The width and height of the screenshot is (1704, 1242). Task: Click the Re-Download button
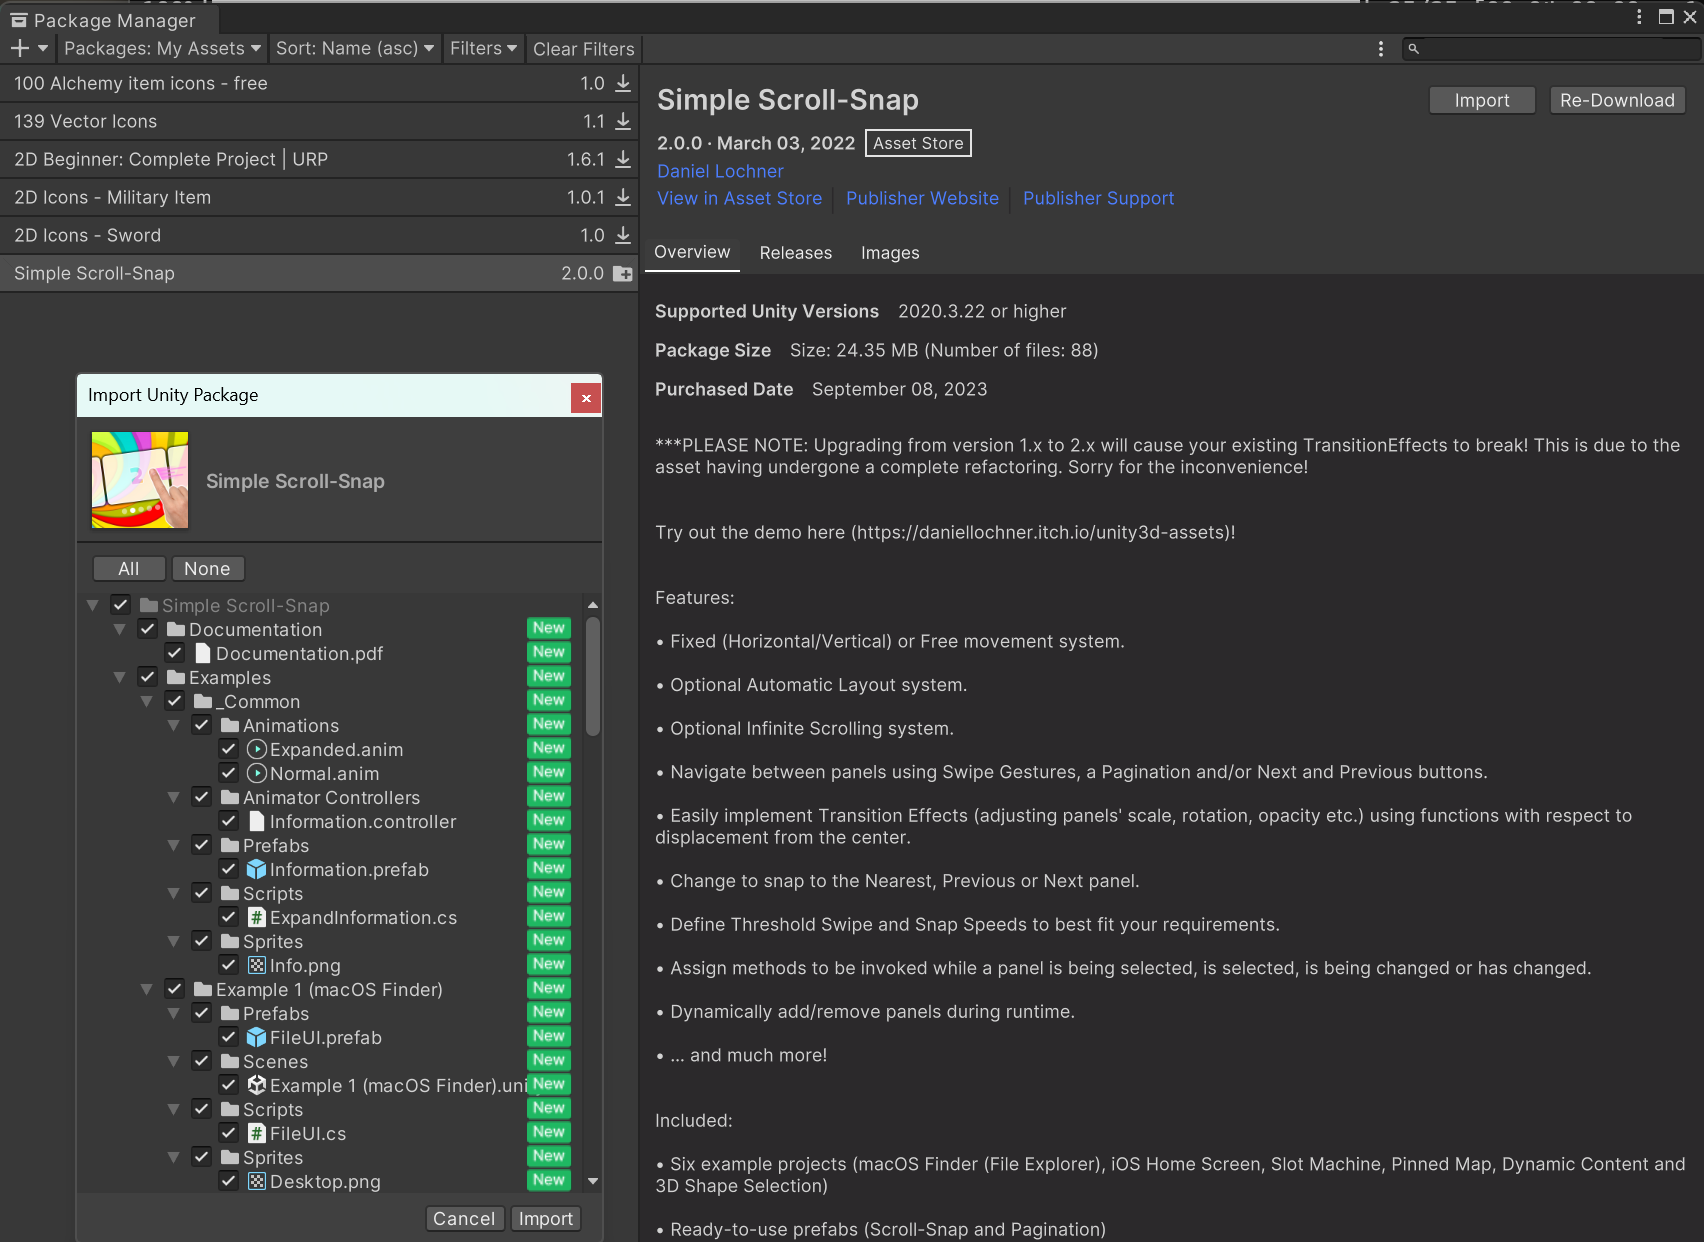click(x=1617, y=100)
